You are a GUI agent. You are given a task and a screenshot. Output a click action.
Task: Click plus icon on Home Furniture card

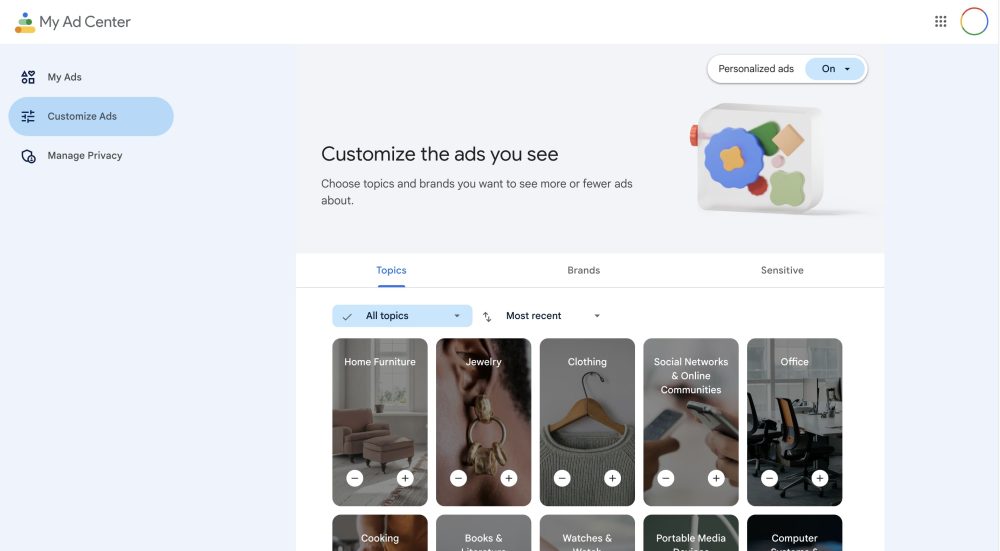[x=405, y=478]
